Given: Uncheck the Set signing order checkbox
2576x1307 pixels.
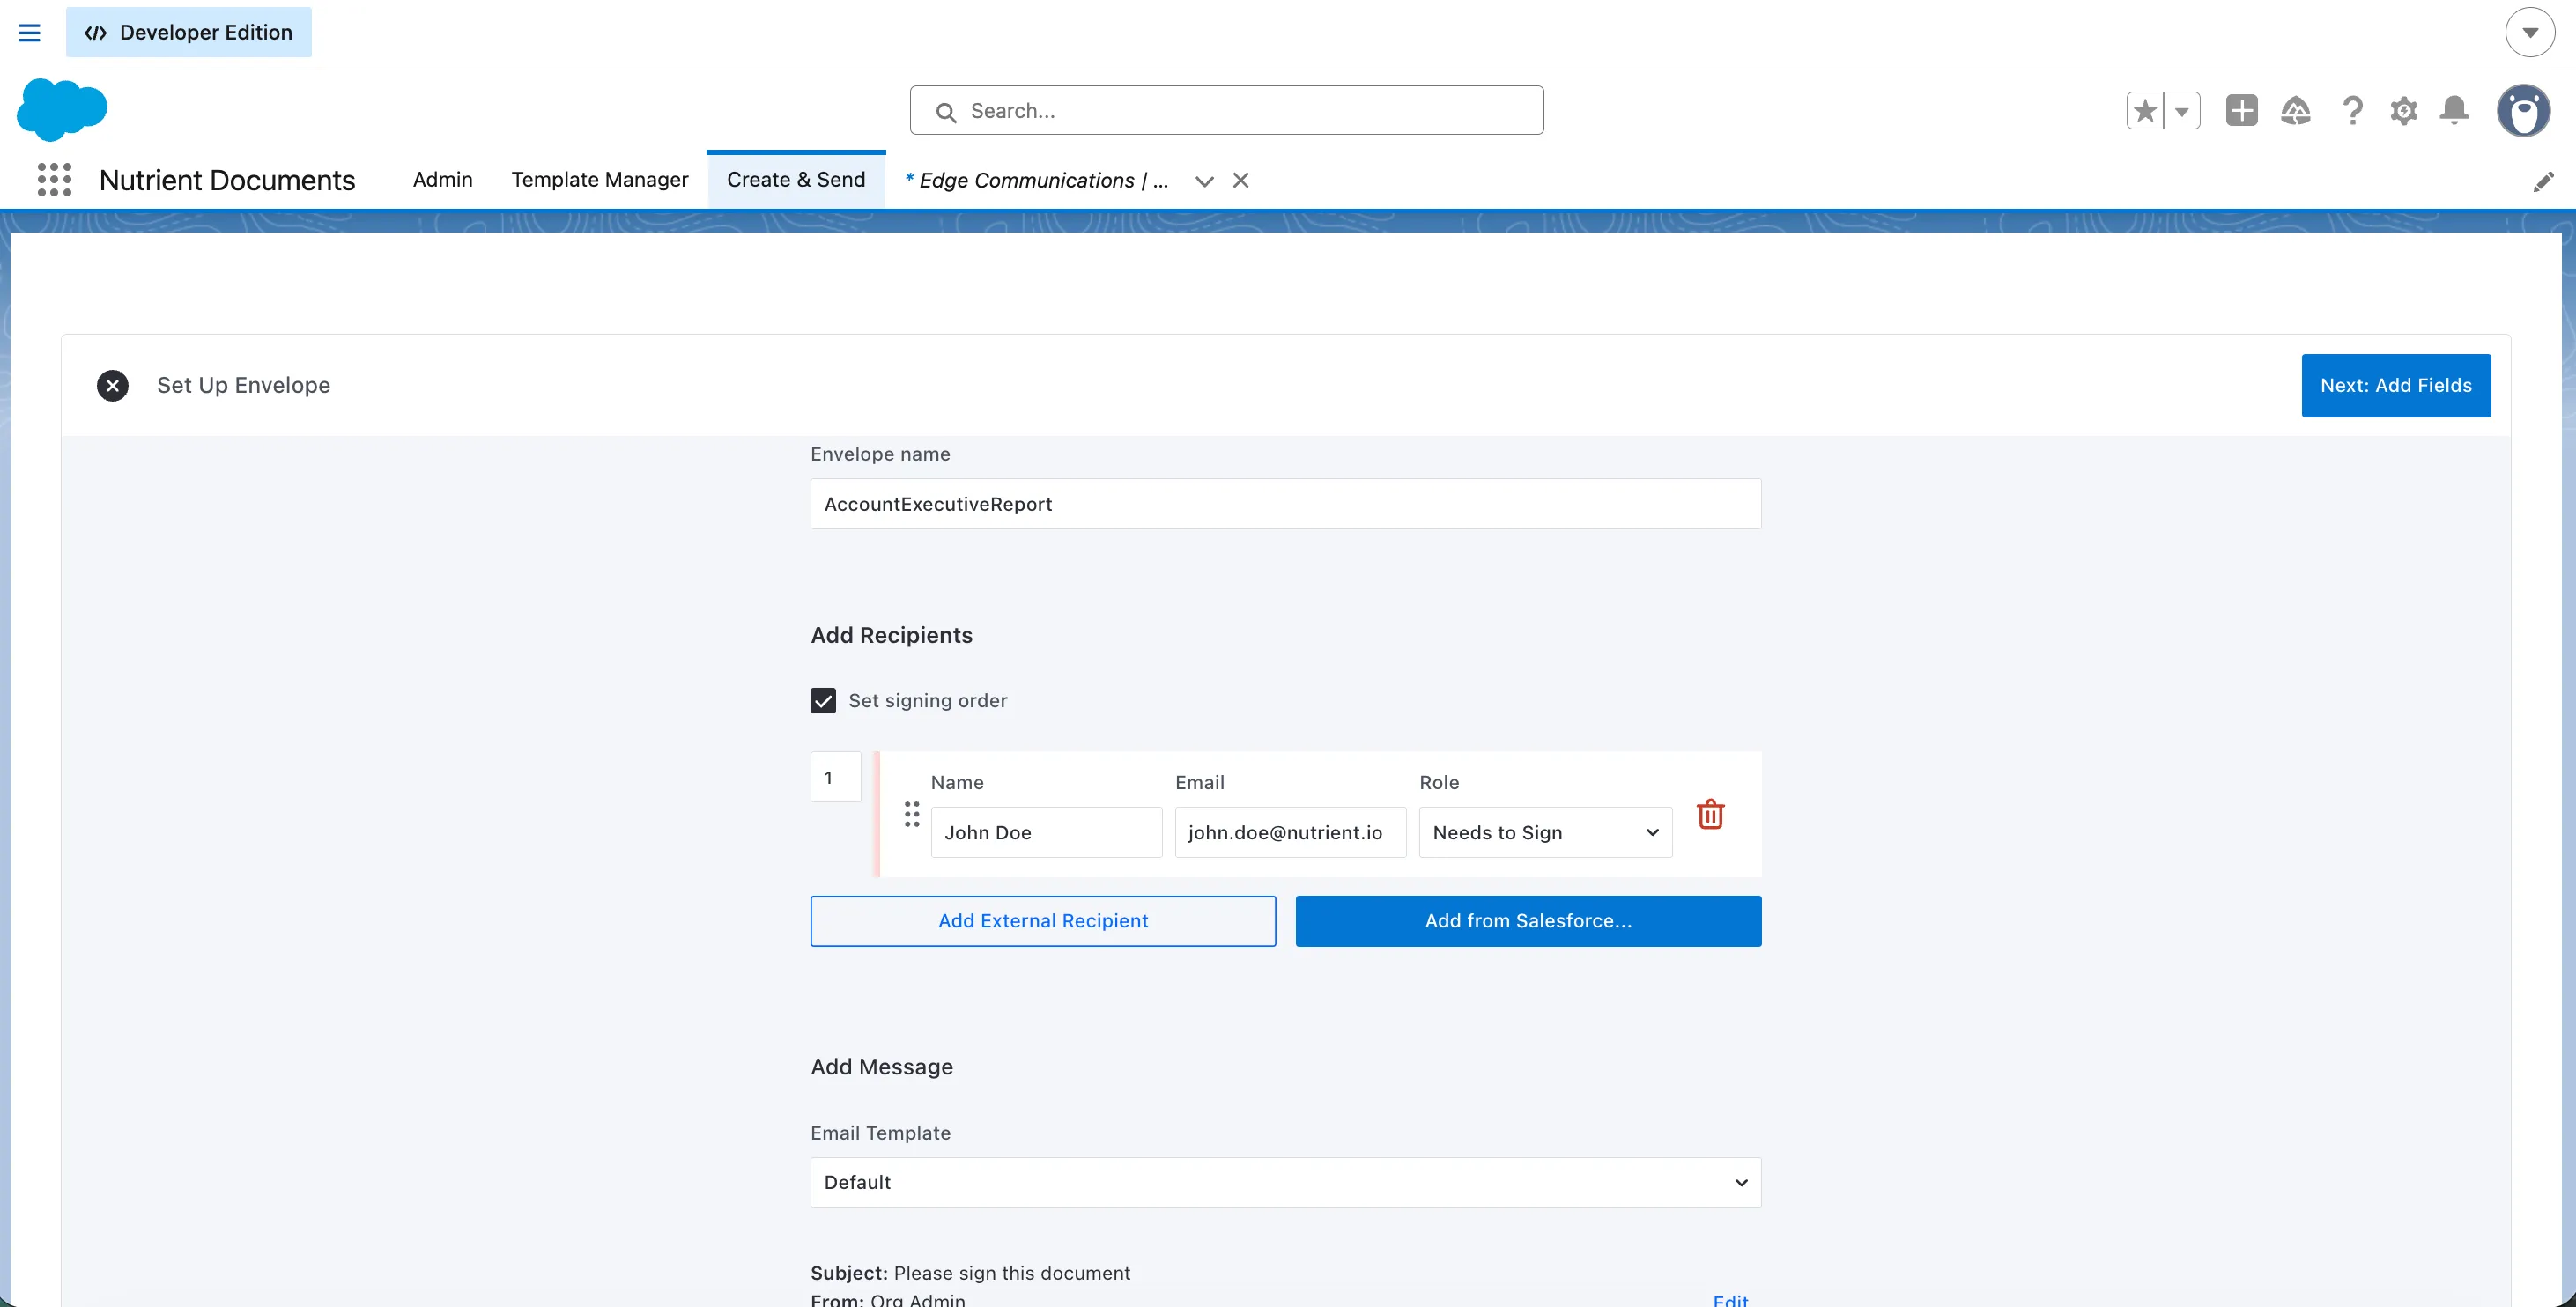Looking at the screenshot, I should (823, 700).
